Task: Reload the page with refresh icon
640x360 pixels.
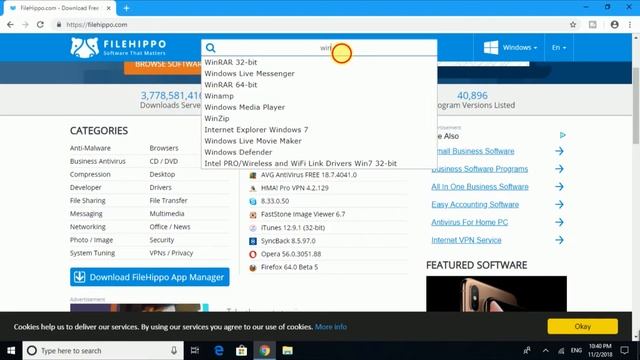Action: click(40, 24)
